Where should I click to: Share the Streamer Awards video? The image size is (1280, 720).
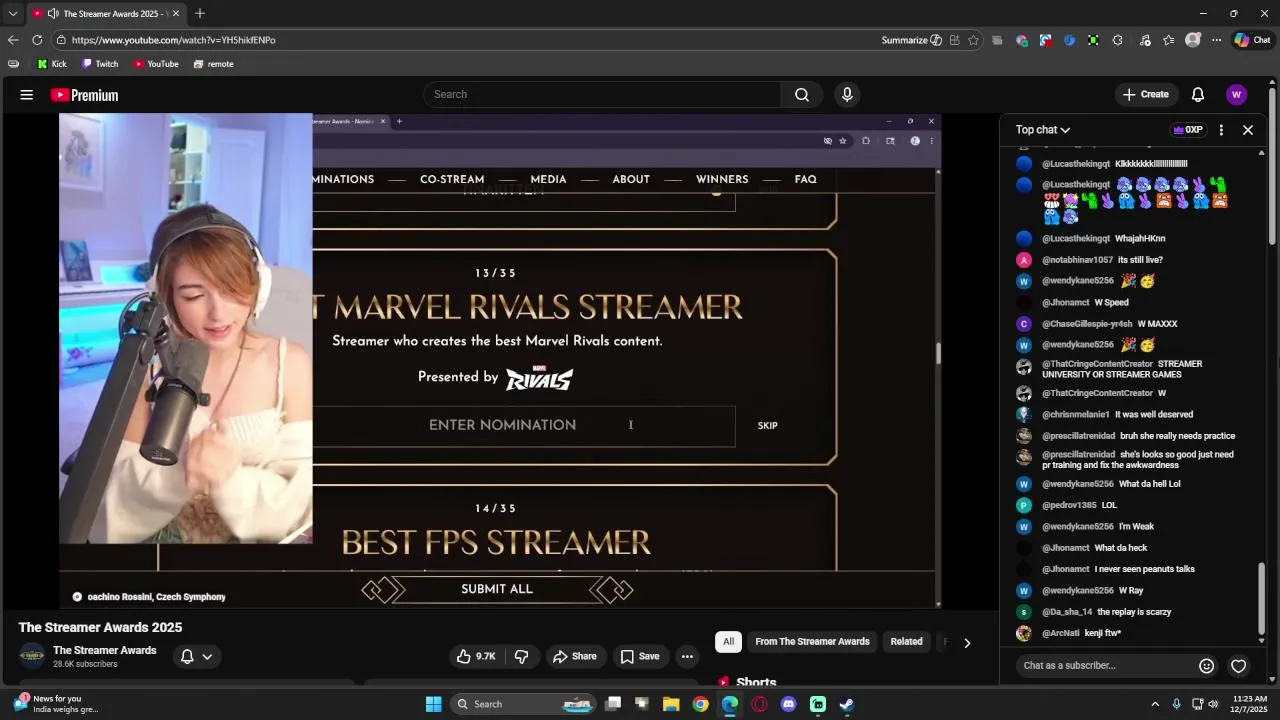(x=574, y=656)
